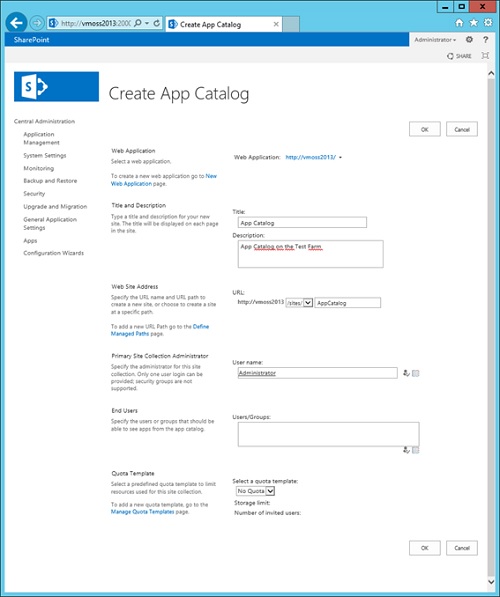Image resolution: width=500 pixels, height=597 pixels.
Task: Click the bottom Cancel button
Action: (x=462, y=548)
